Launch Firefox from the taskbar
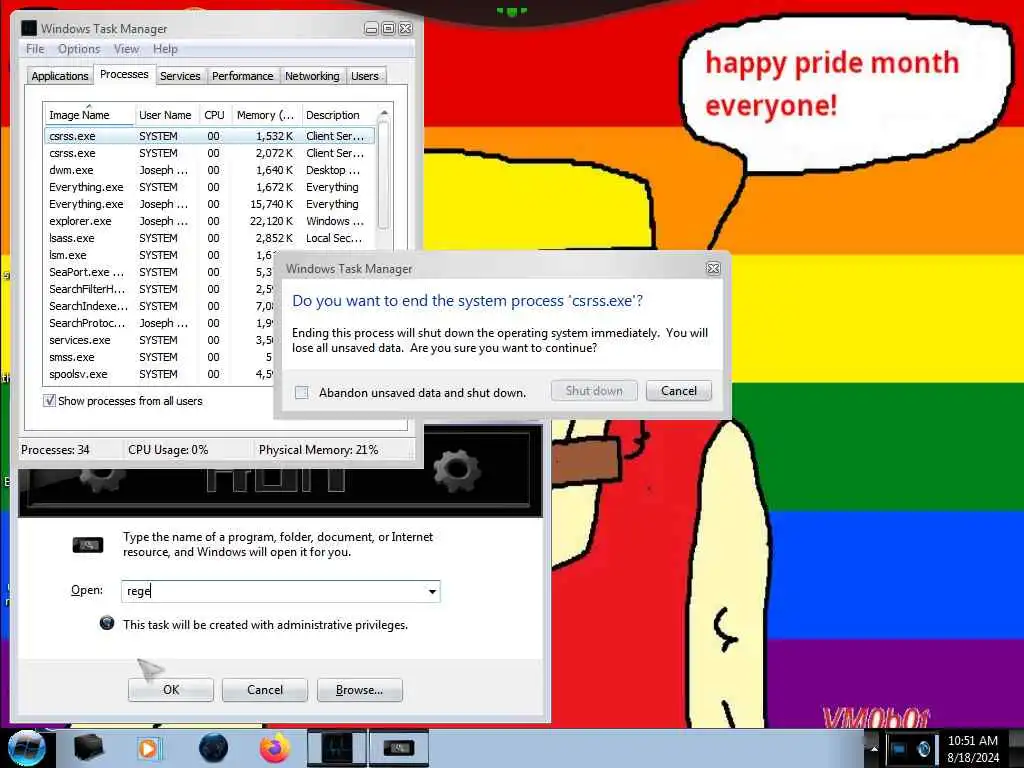 275,748
